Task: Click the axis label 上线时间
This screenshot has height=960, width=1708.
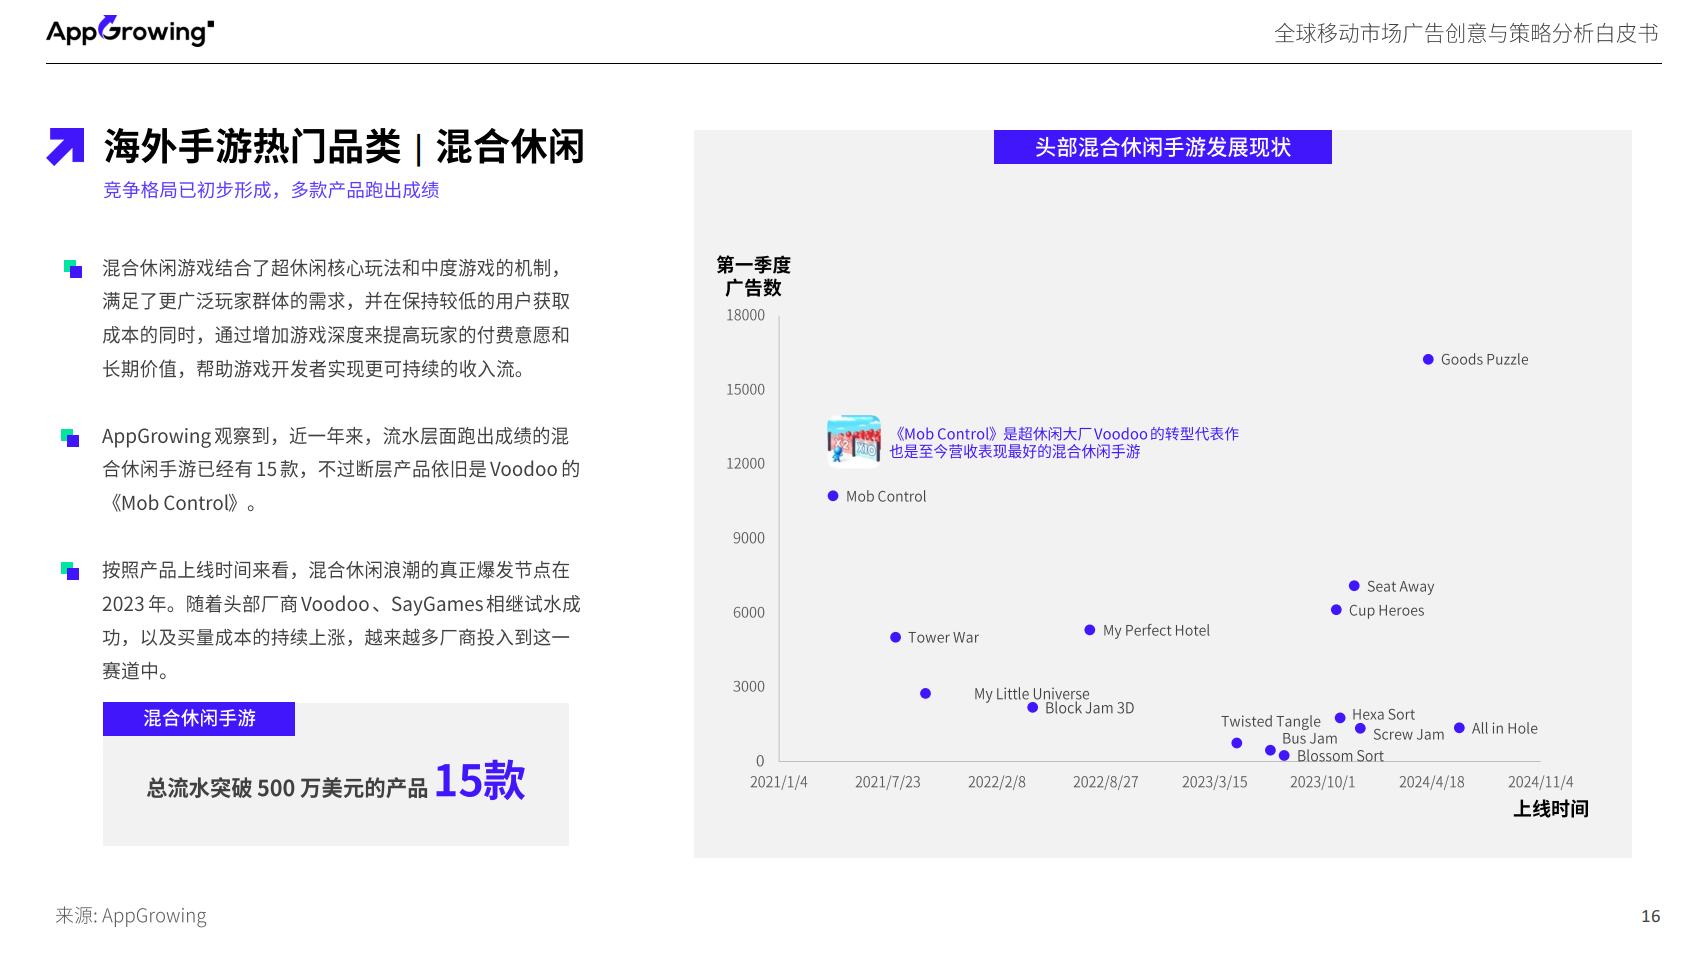Action: click(x=1550, y=809)
